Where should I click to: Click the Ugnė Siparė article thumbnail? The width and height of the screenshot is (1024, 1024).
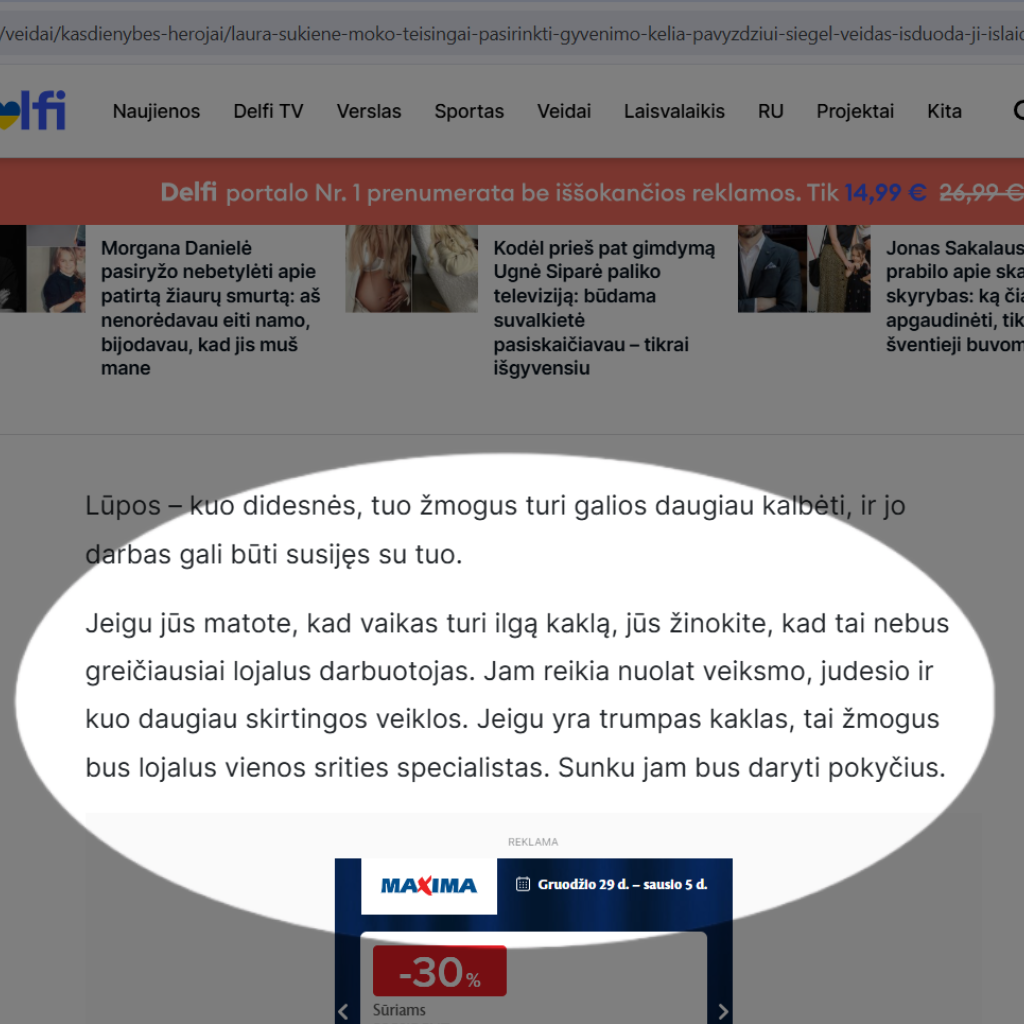[x=411, y=269]
